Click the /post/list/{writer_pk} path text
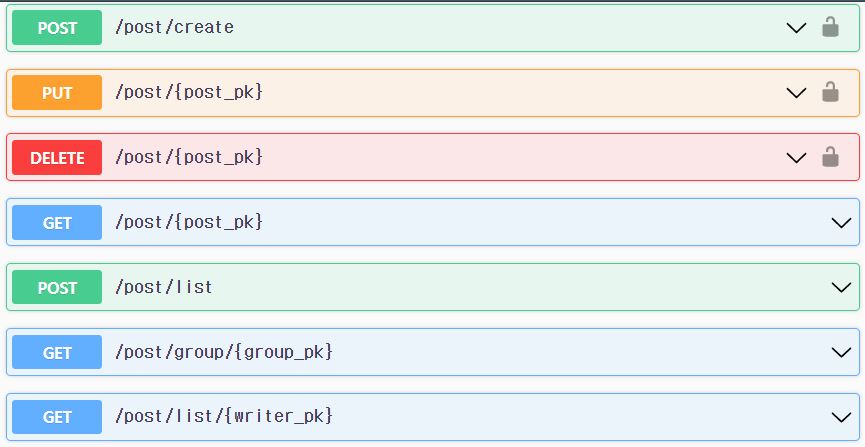This screenshot has height=447, width=865. 224,416
